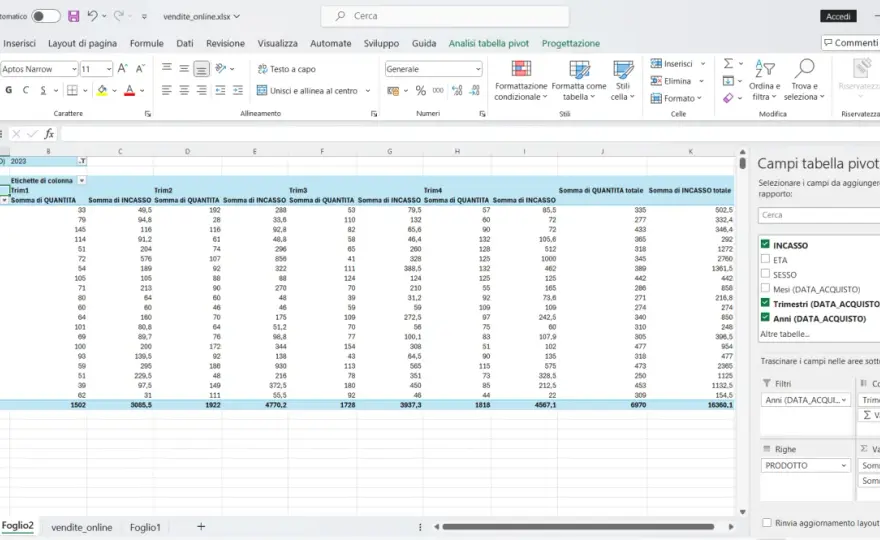The height and width of the screenshot is (540, 880).
Task: Click the AutoSum sigma icon
Action: point(728,63)
